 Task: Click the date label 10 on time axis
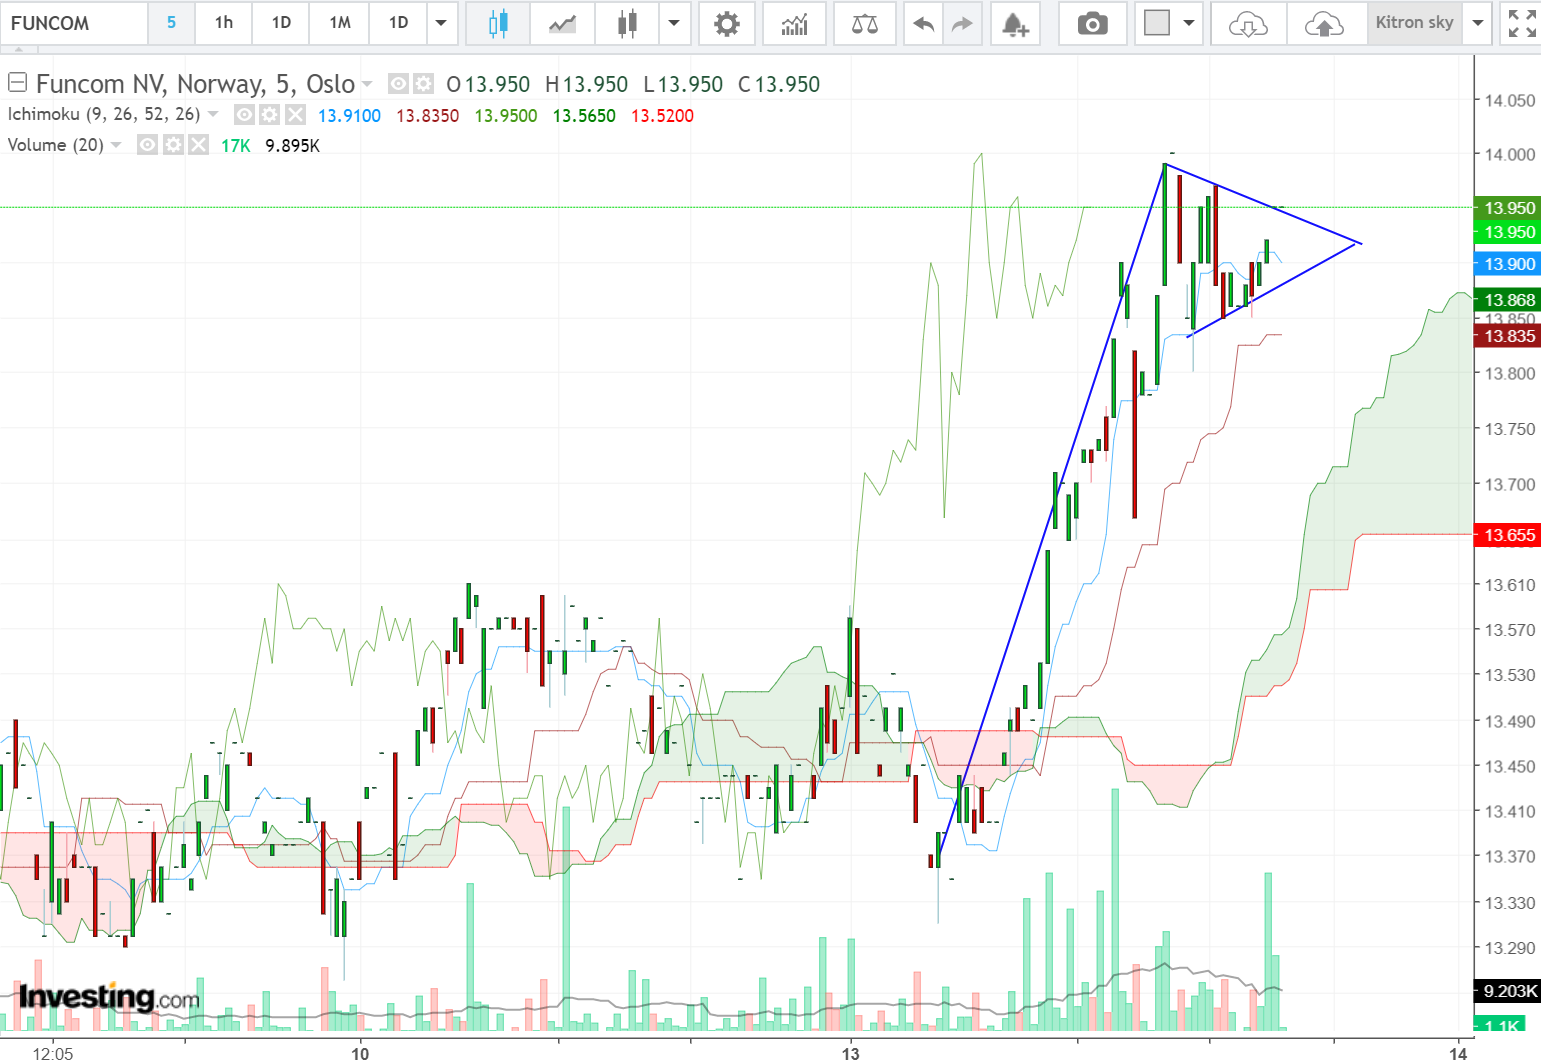[x=360, y=1053]
